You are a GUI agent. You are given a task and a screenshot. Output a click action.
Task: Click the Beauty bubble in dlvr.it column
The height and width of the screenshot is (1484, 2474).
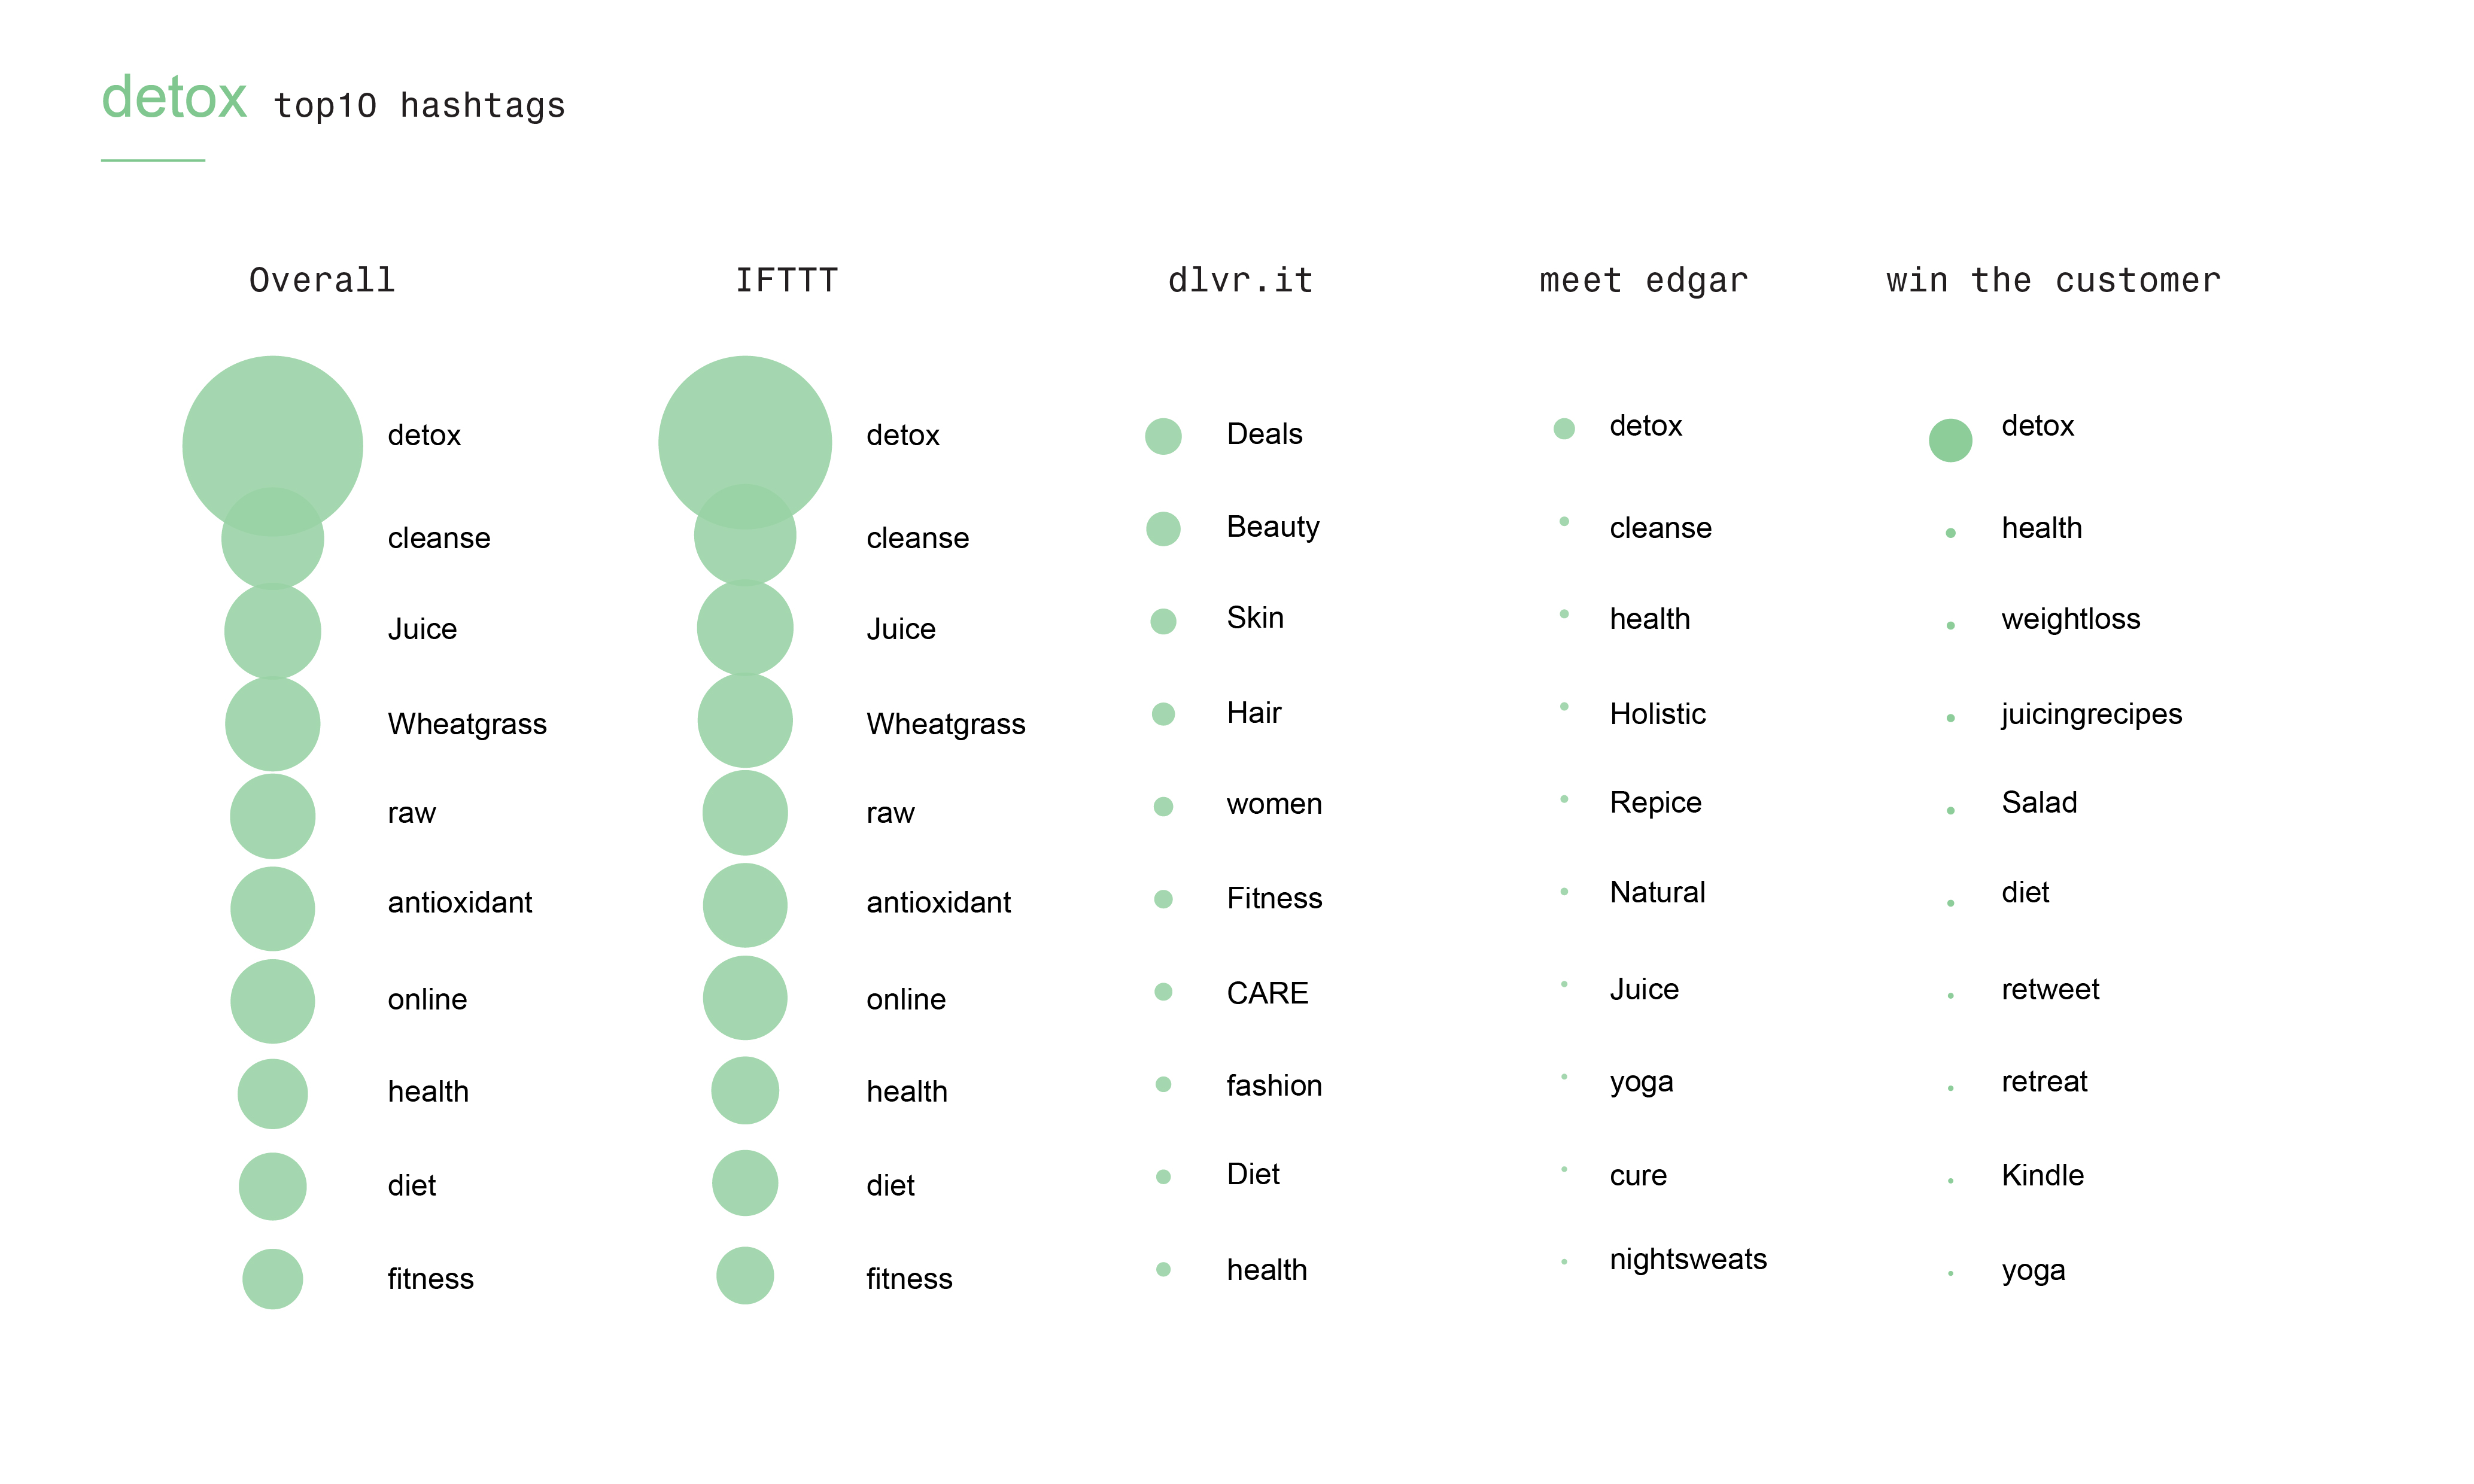(x=1163, y=529)
